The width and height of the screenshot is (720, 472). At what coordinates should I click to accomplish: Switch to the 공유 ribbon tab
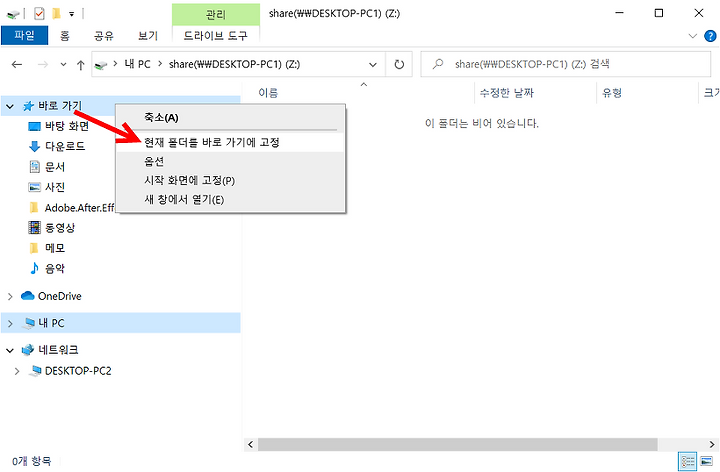(x=104, y=35)
